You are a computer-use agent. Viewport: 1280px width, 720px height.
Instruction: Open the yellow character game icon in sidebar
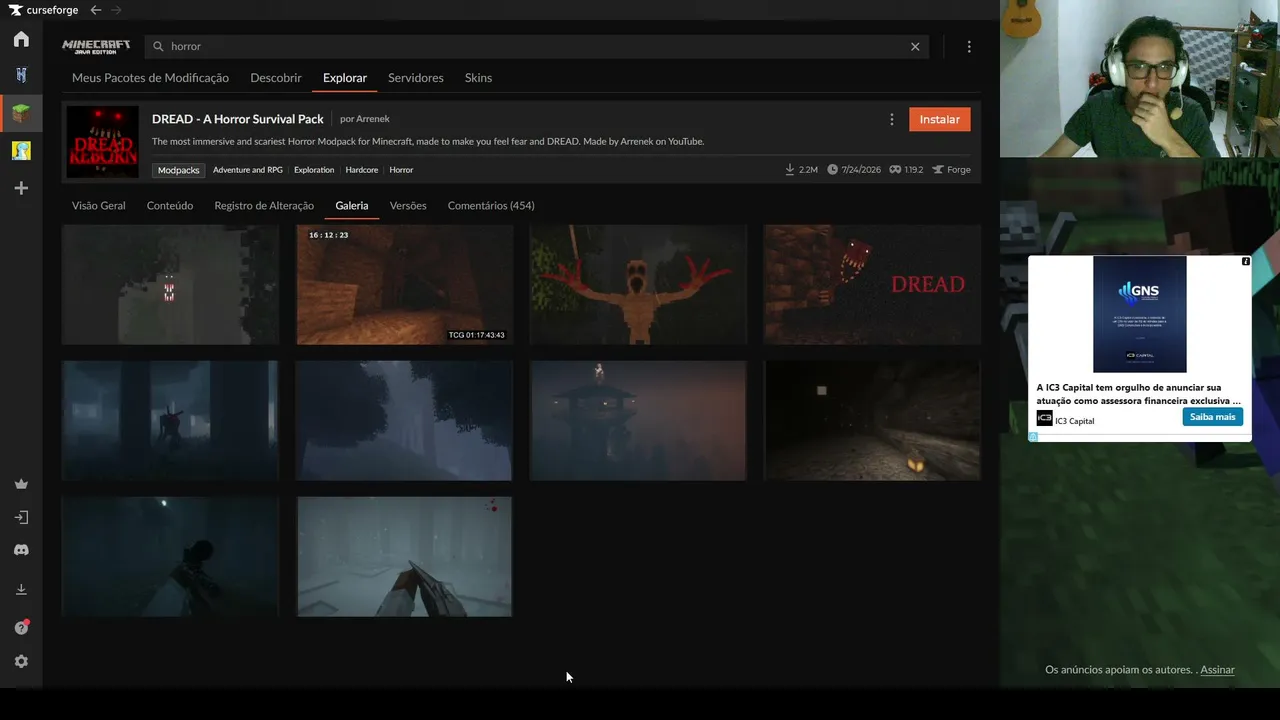click(x=21, y=151)
